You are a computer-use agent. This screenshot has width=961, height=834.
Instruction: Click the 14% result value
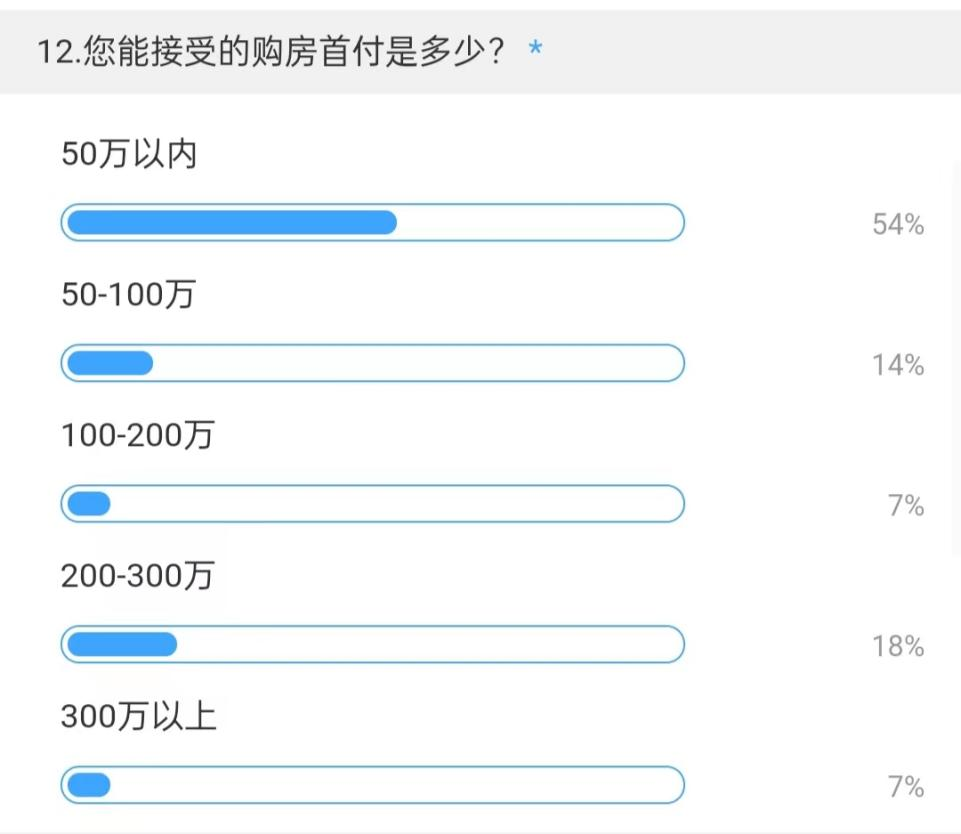(897, 366)
